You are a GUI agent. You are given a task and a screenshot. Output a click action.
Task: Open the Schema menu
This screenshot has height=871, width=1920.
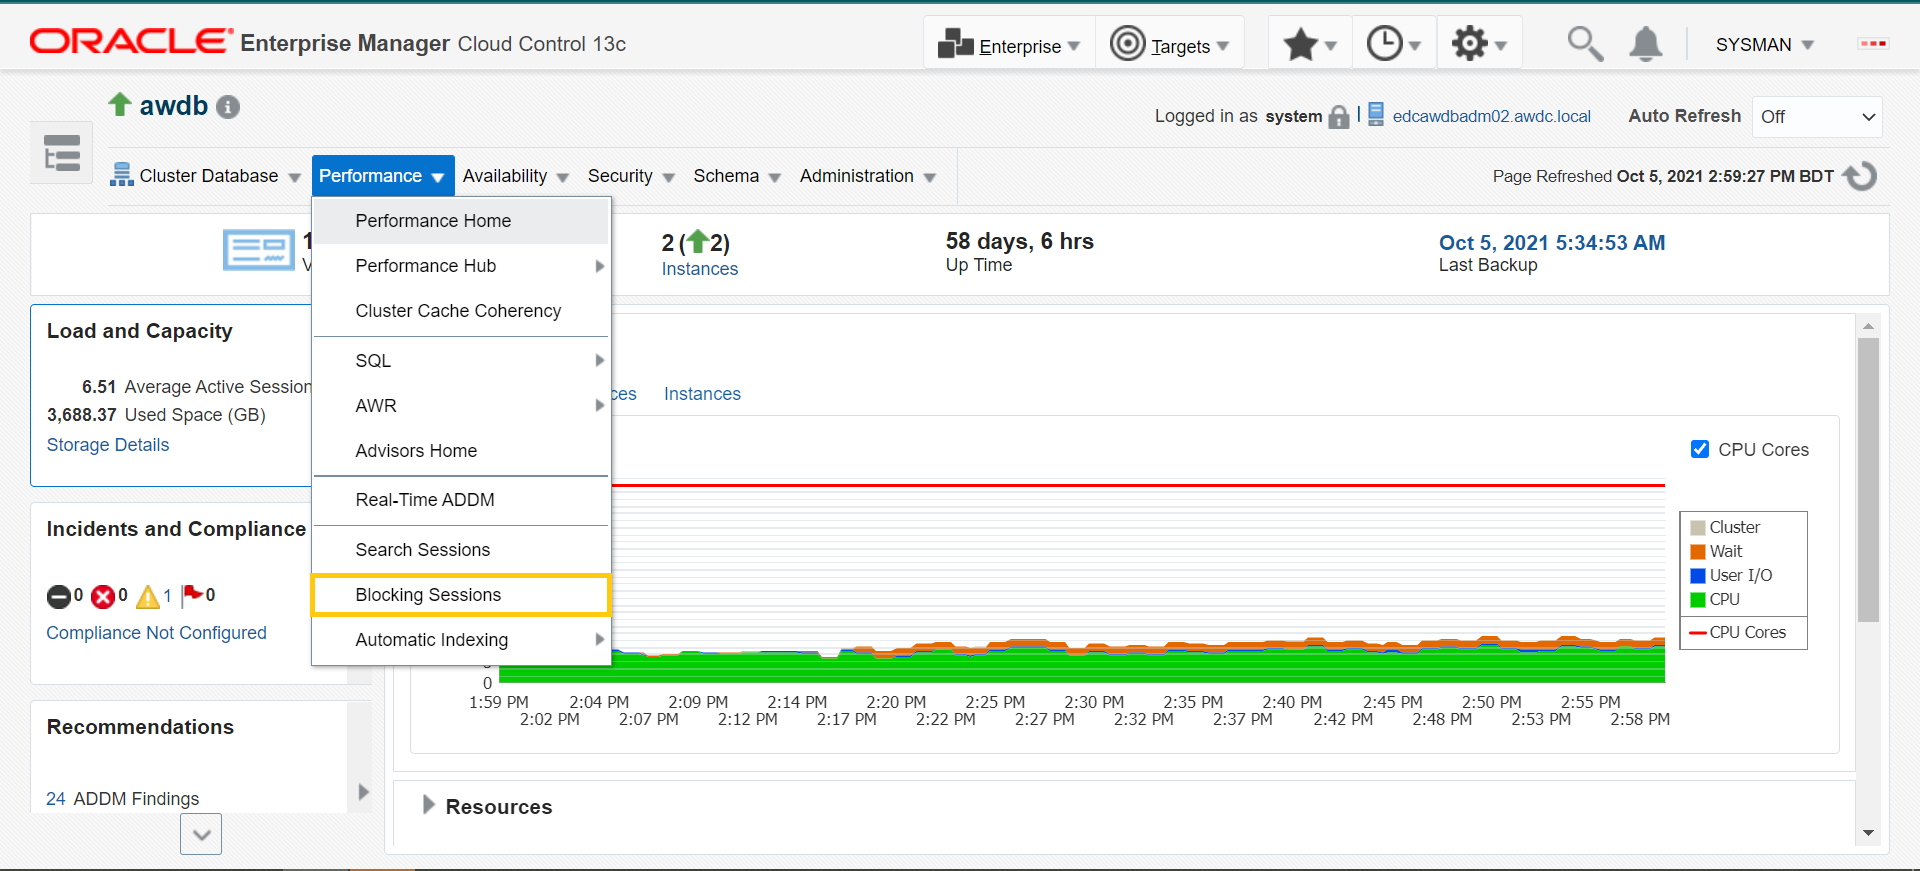click(x=737, y=176)
